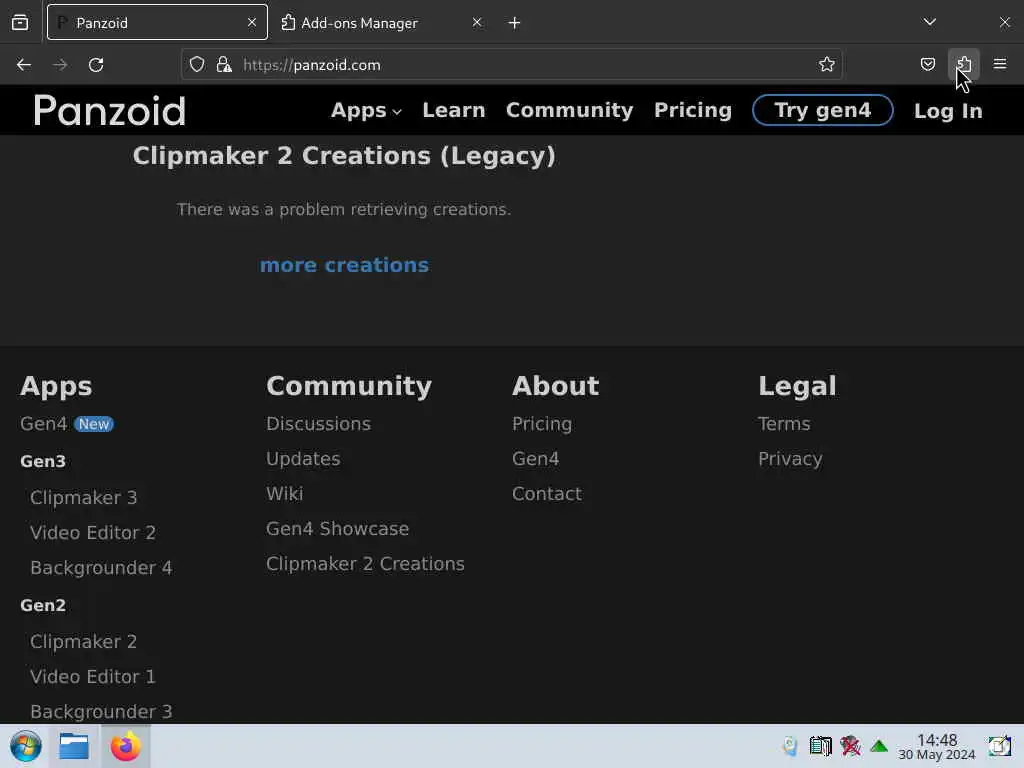
Task: View the Gen4 Showcase link
Action: [337, 529]
